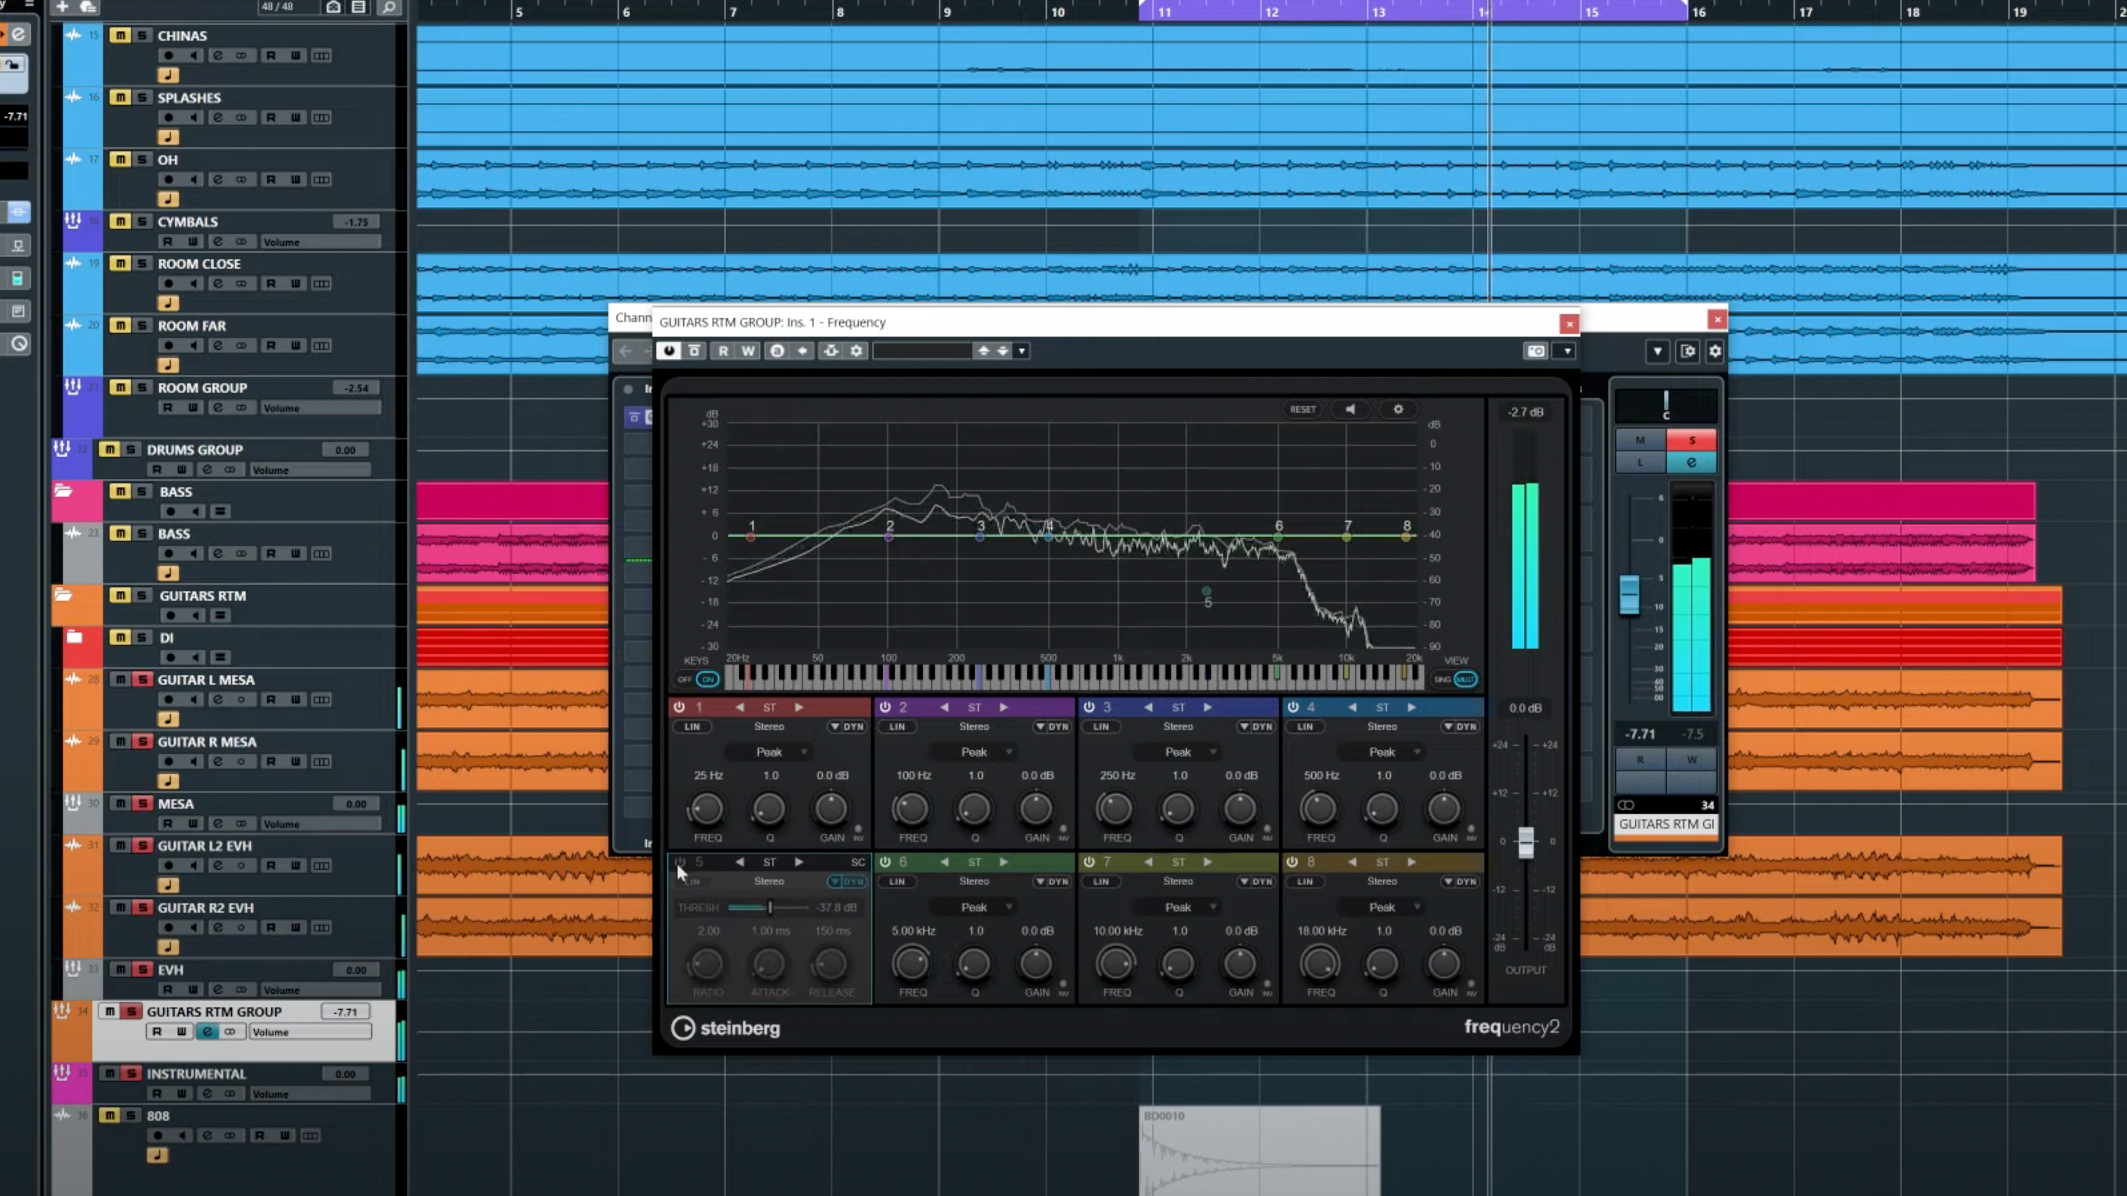Toggle bypass power icon in Frequency plugin header
Image resolution: width=2127 pixels, height=1196 pixels.
(669, 351)
